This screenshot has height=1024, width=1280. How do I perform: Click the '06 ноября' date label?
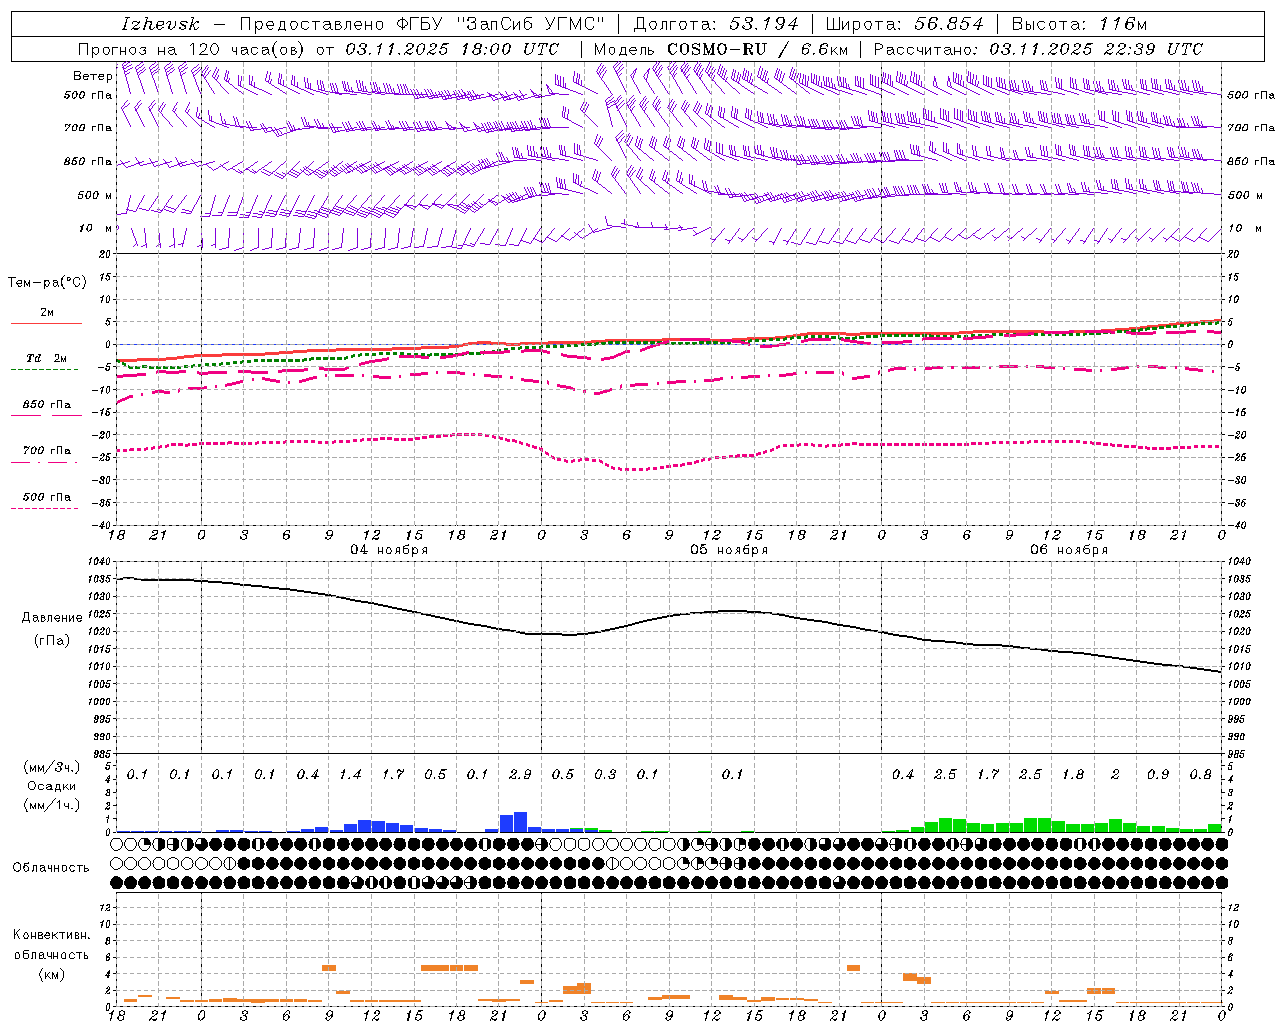(1069, 550)
